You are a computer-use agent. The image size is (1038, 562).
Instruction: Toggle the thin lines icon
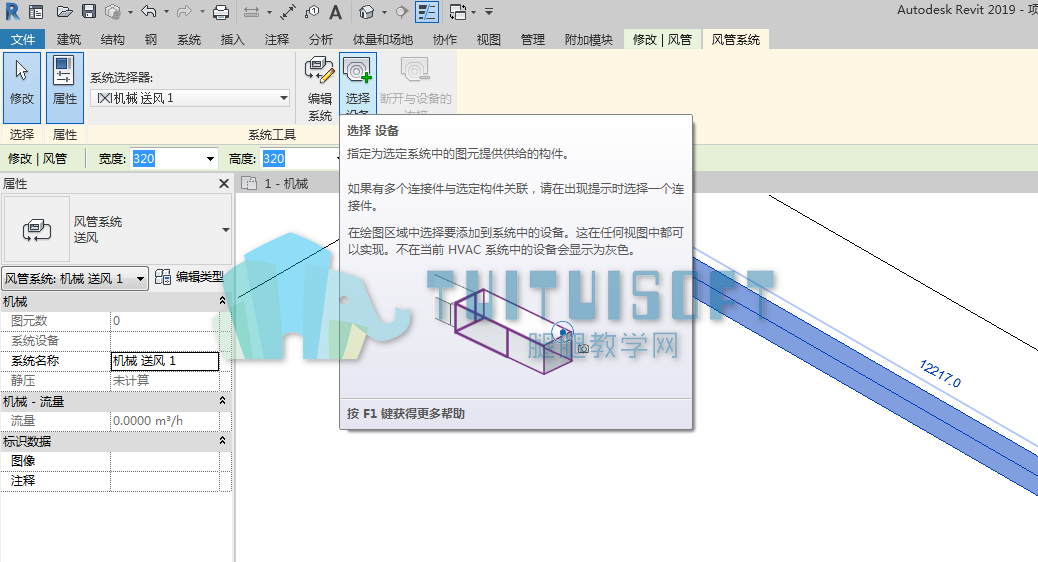tap(427, 12)
